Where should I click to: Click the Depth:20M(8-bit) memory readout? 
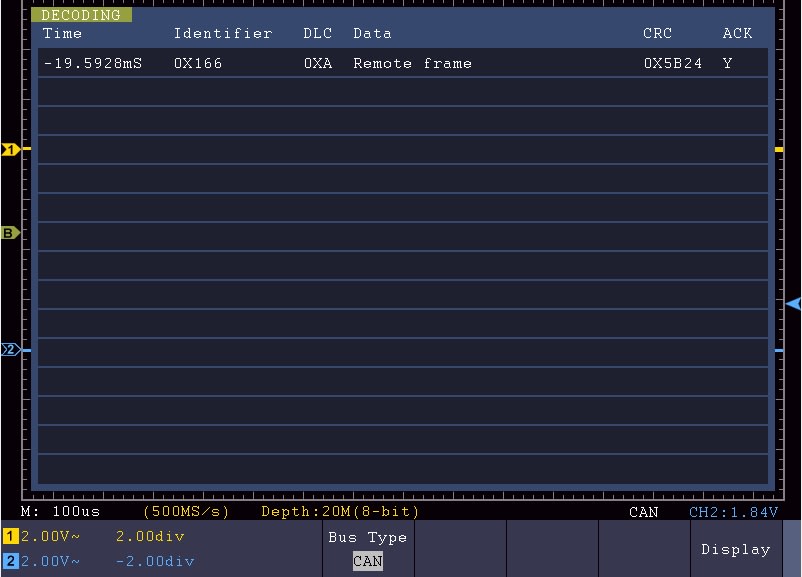340,512
